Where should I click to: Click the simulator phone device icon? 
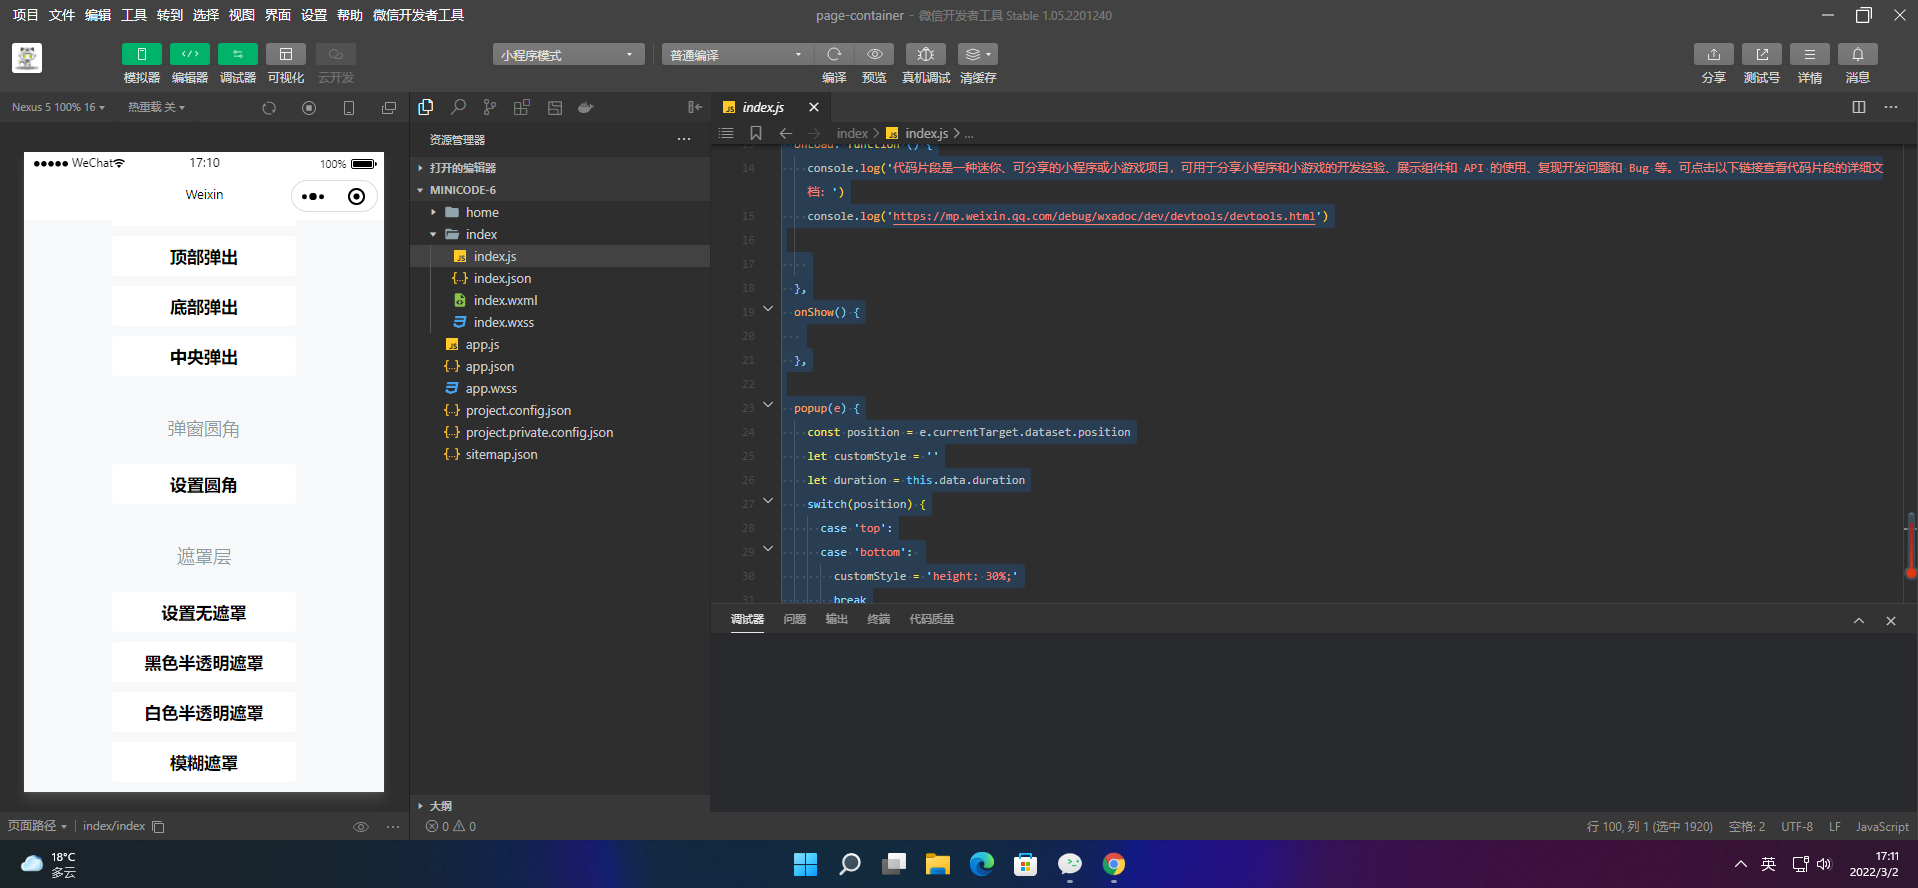[349, 108]
